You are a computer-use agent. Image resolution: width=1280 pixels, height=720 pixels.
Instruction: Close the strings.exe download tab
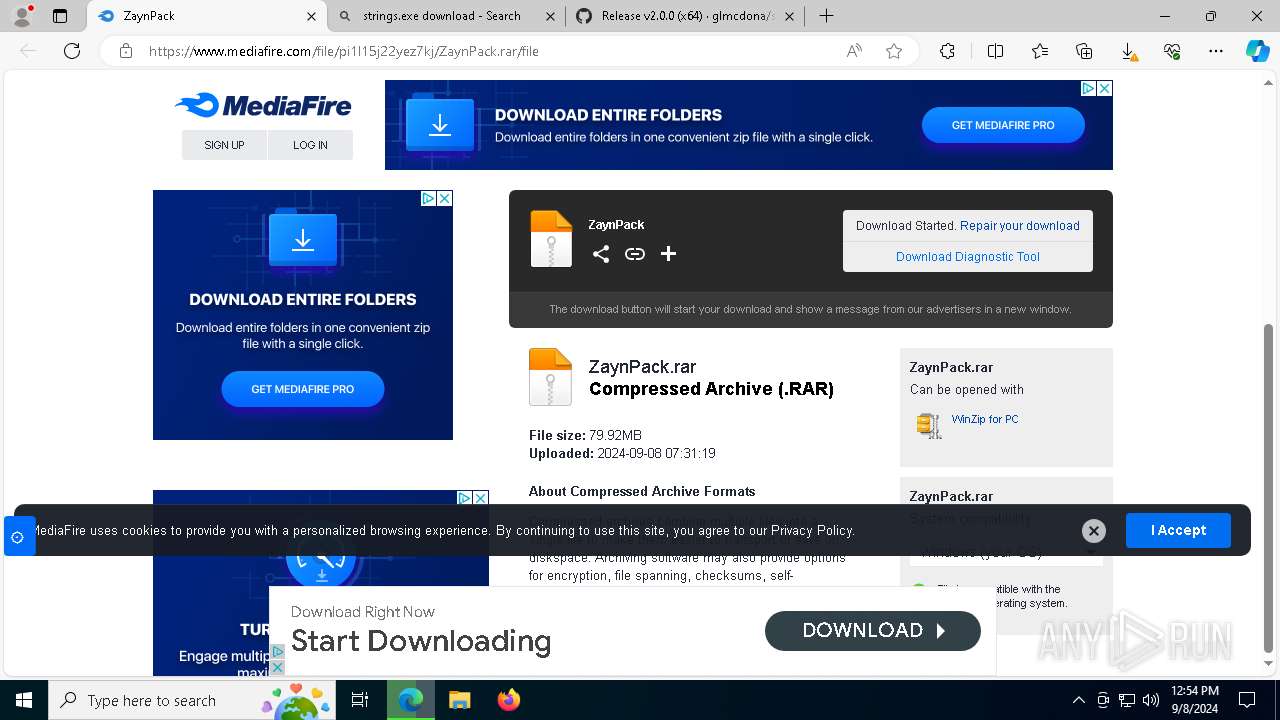[x=551, y=16]
